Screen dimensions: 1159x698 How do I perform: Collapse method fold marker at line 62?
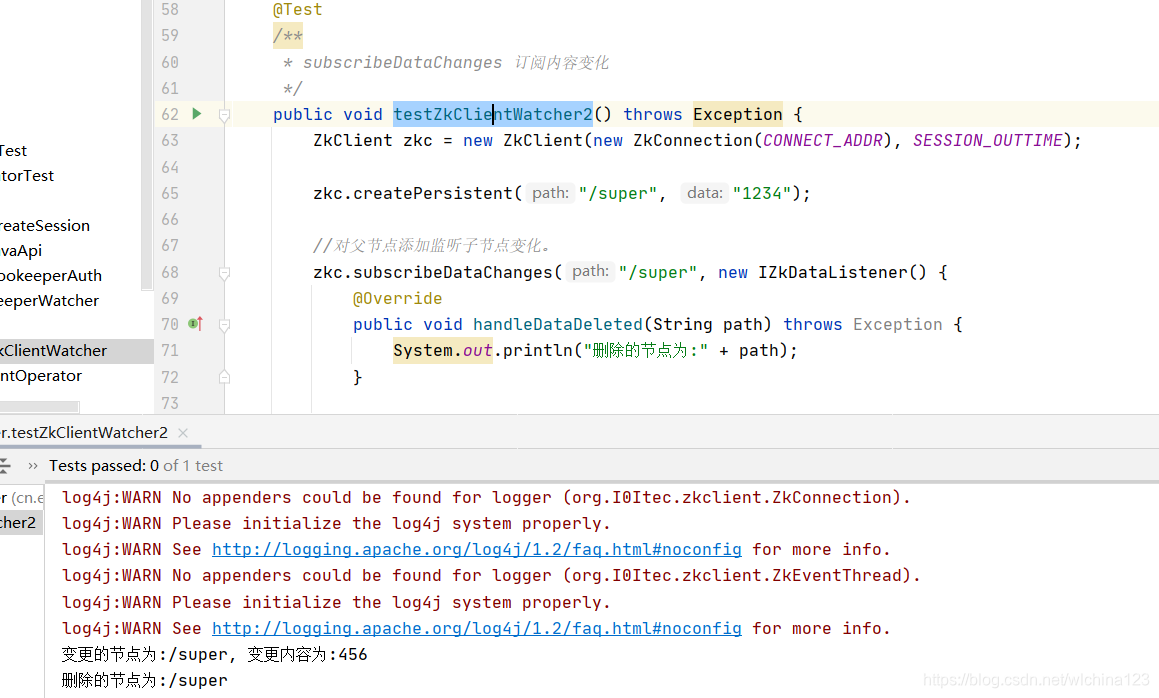tap(225, 115)
